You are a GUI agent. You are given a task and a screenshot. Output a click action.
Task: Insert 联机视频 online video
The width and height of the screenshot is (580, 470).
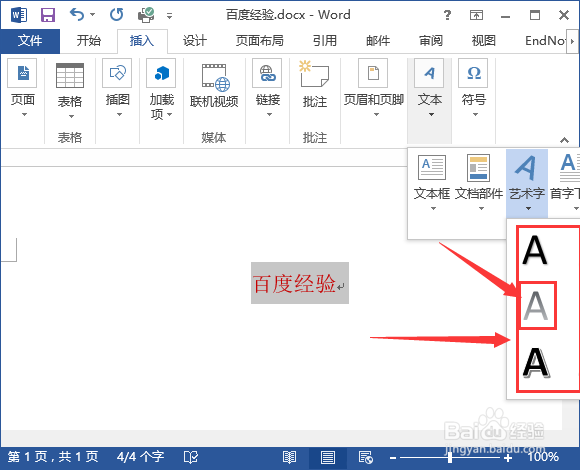214,86
